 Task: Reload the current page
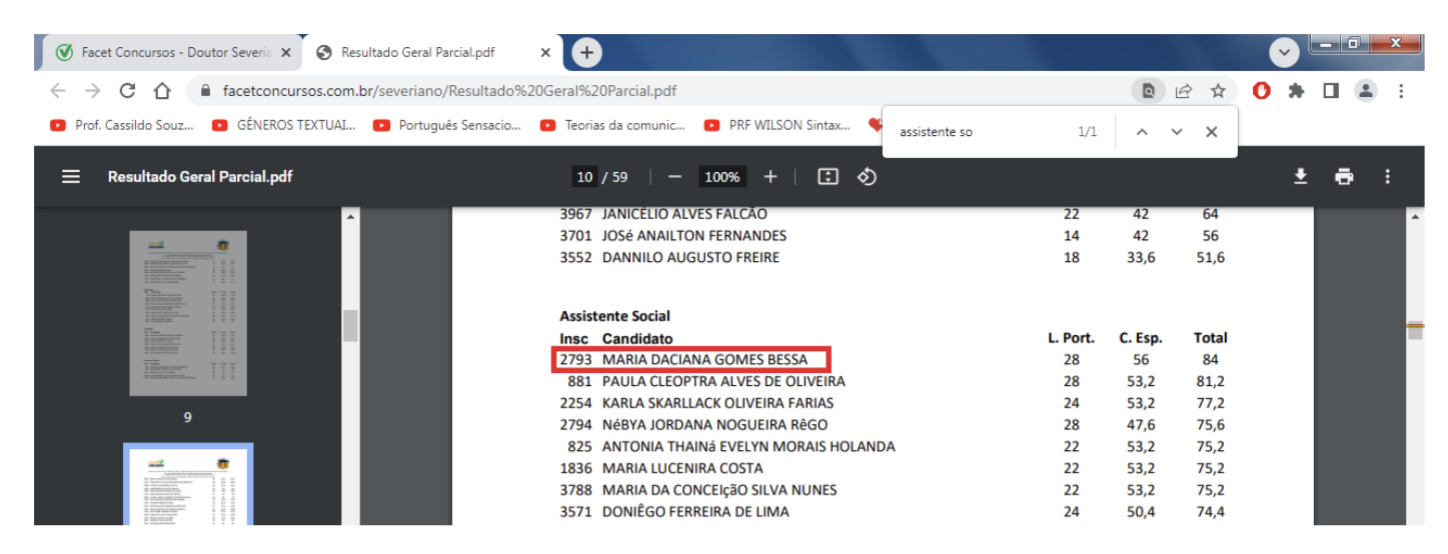127,91
